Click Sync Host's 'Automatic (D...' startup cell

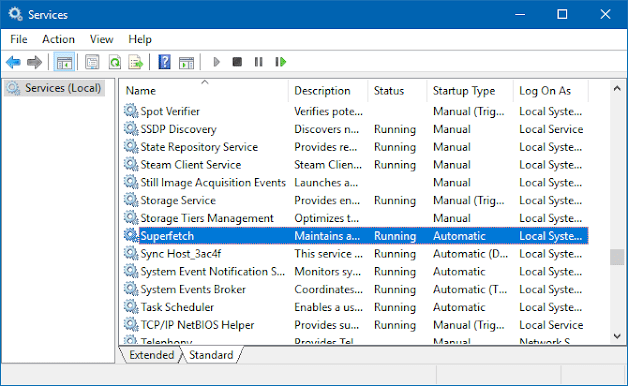click(470, 254)
